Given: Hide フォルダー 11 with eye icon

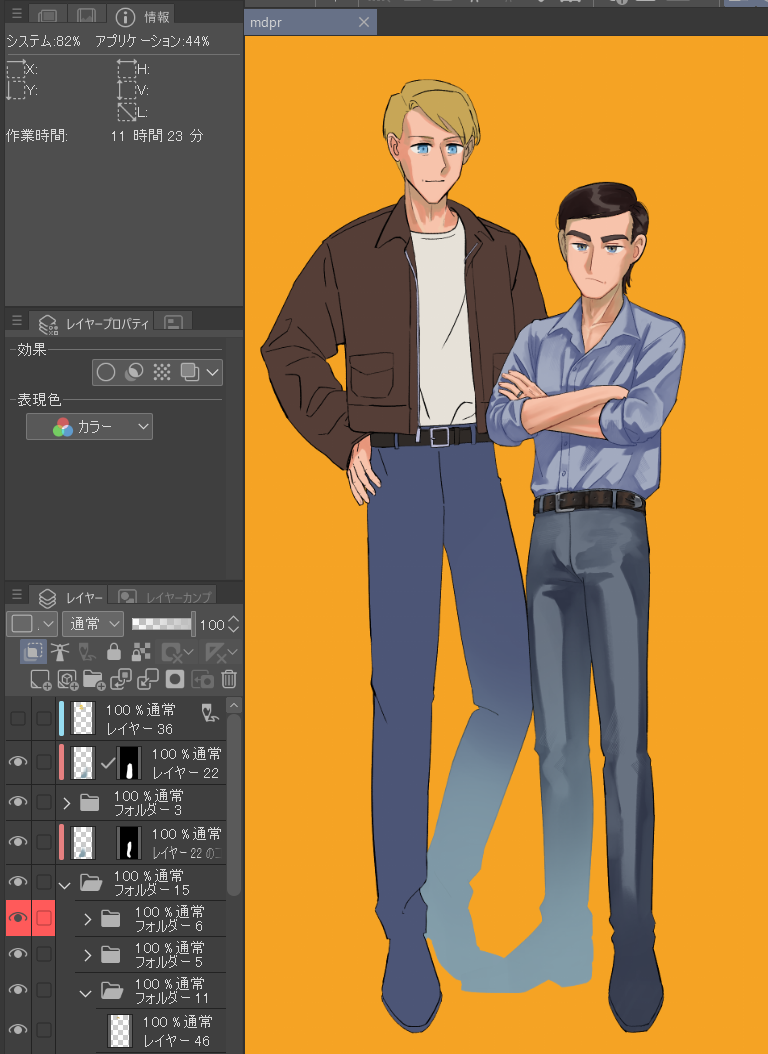Looking at the screenshot, I should coord(18,990).
